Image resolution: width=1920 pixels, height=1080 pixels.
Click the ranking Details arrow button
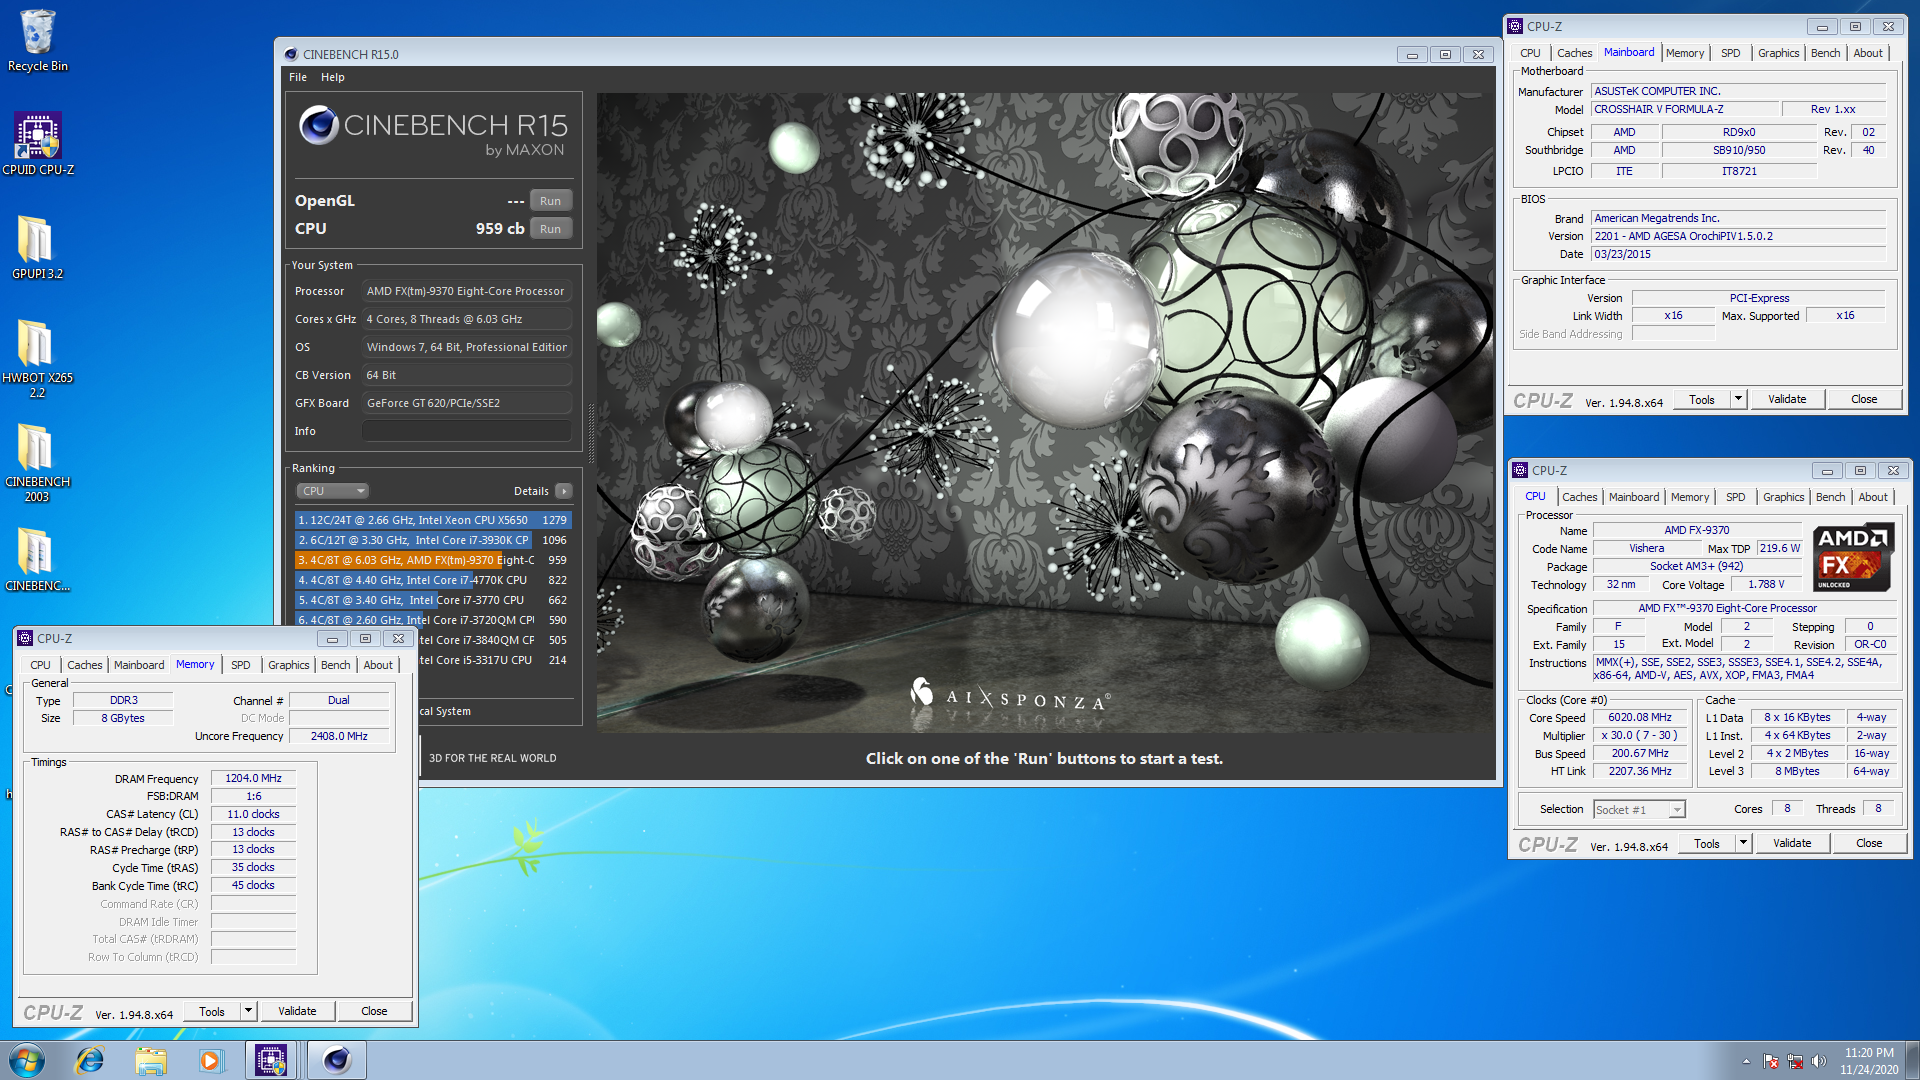pyautogui.click(x=564, y=491)
